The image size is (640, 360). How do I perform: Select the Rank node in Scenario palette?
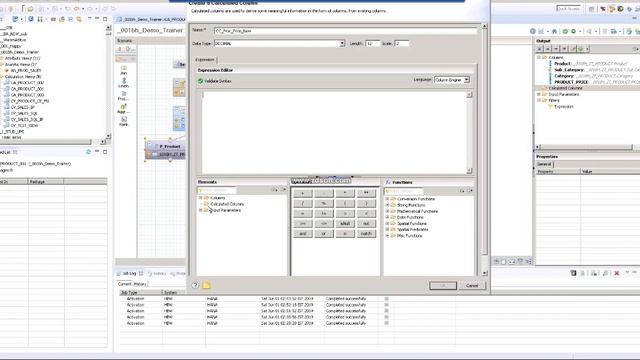[x=124, y=121]
